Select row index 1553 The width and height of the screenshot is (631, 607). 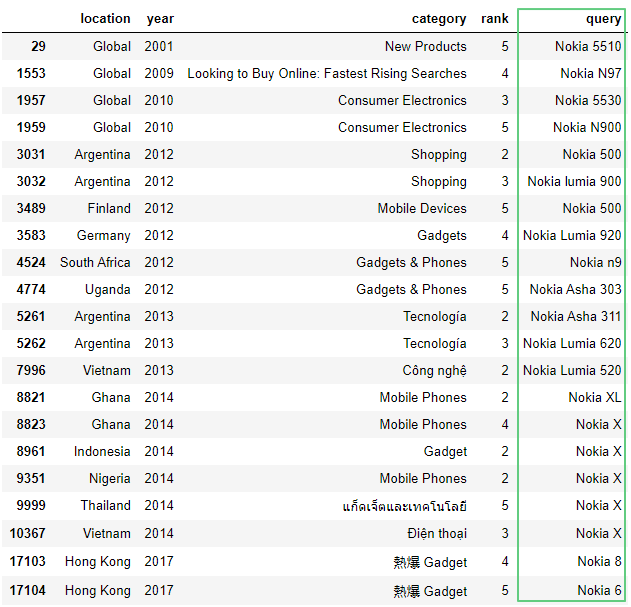click(31, 73)
